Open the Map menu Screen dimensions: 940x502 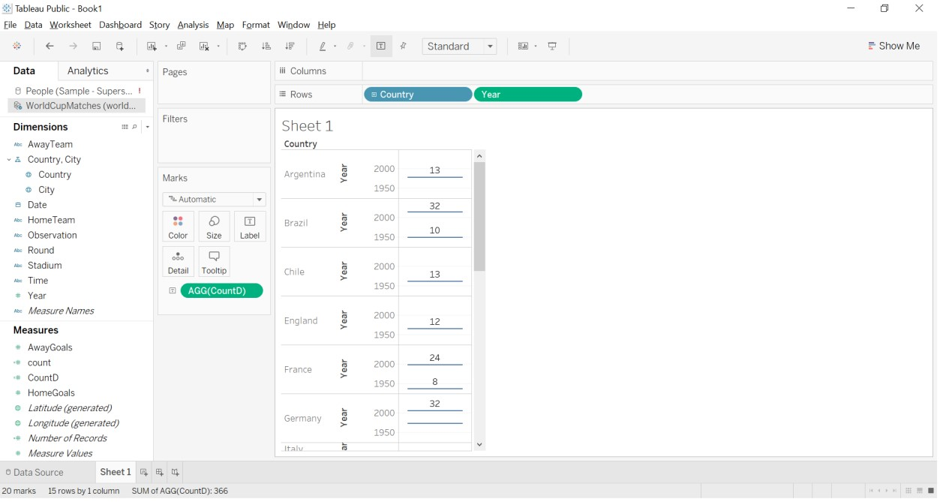tap(225, 25)
